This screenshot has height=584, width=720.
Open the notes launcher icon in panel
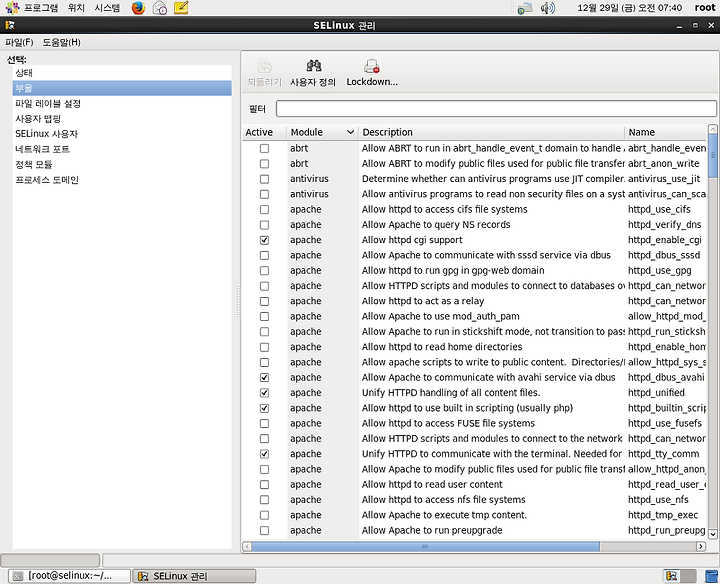181,8
